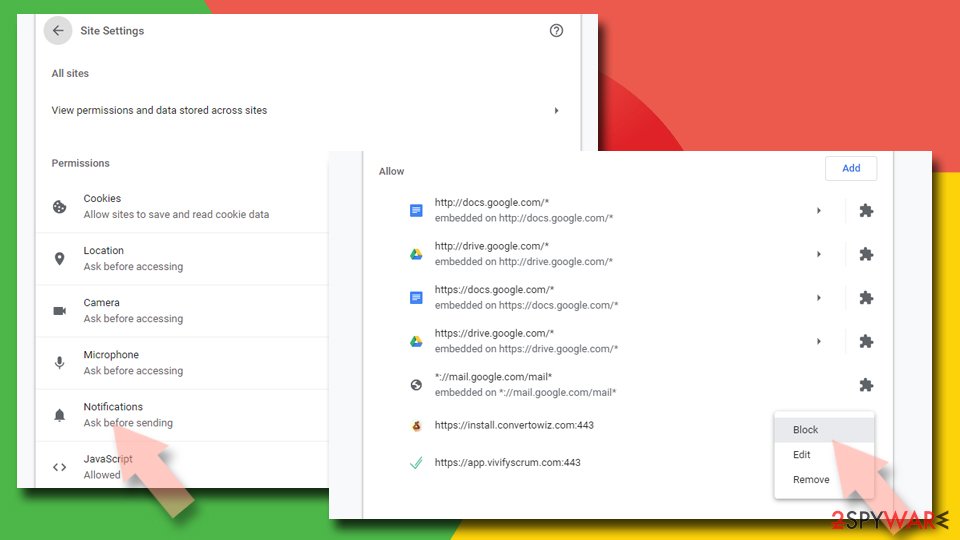Image resolution: width=960 pixels, height=540 pixels.
Task: Expand http://drive.google.com entry details arrow
Action: pos(819,254)
